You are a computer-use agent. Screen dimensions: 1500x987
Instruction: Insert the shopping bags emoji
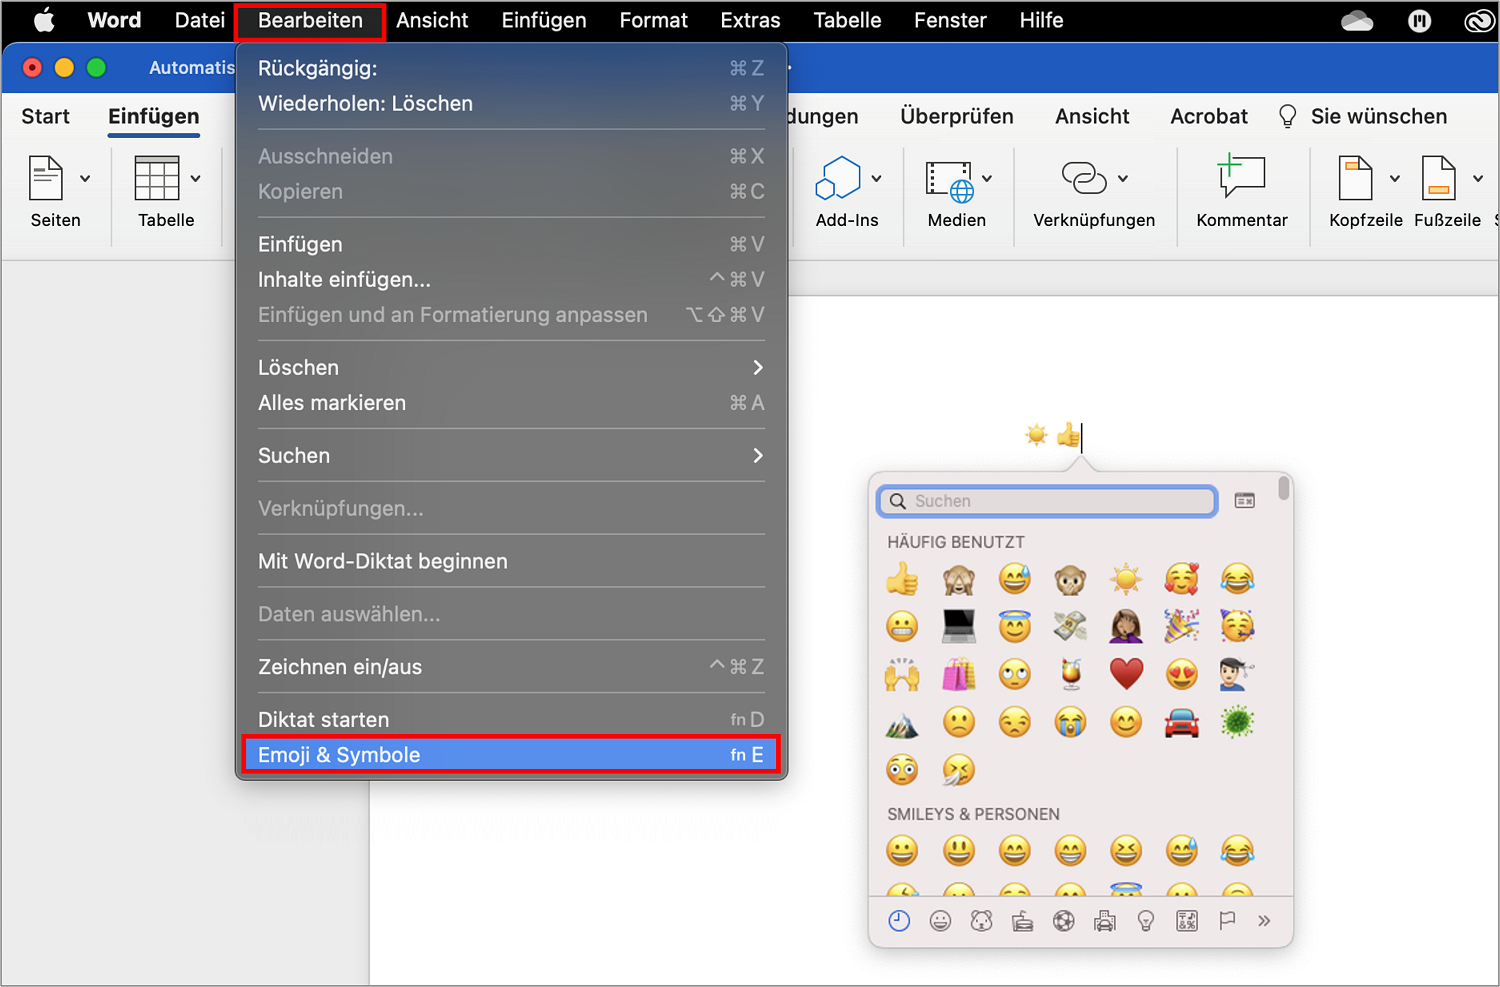click(958, 674)
